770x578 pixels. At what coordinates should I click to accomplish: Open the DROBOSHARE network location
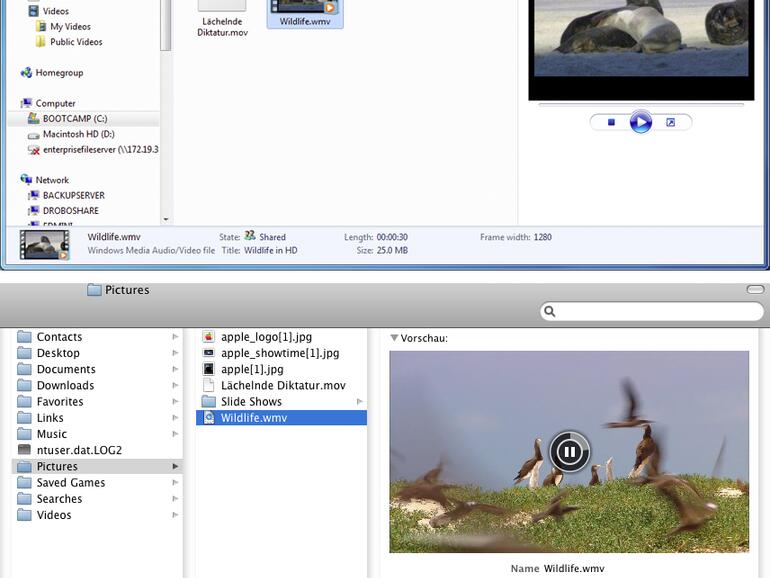tap(70, 211)
